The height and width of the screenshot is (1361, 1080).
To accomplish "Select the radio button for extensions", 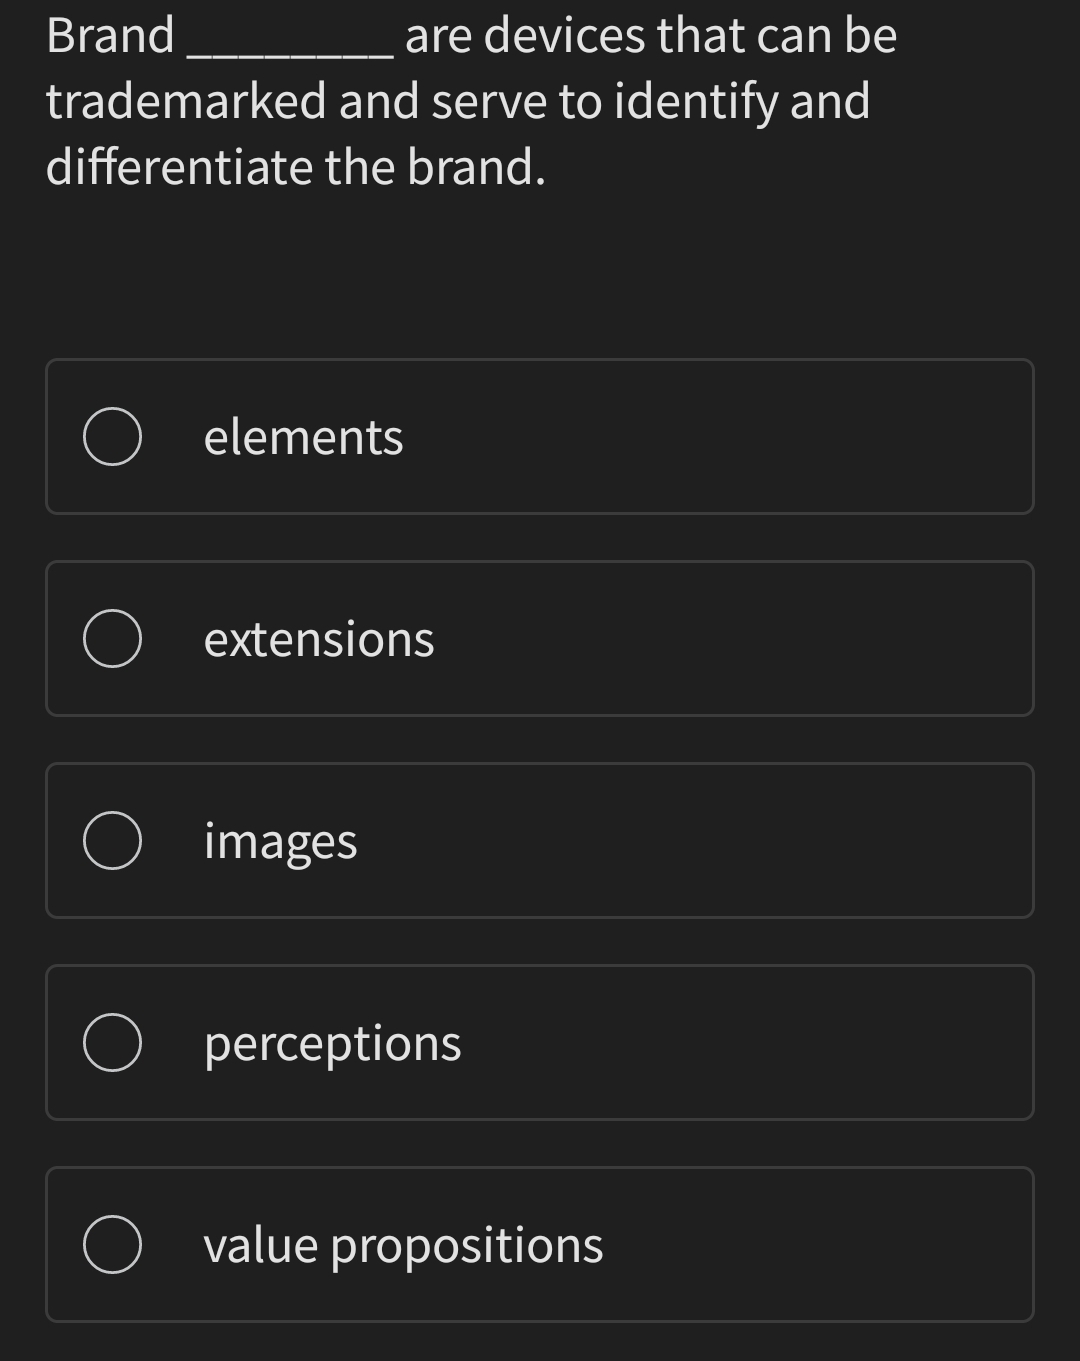I will (113, 638).
